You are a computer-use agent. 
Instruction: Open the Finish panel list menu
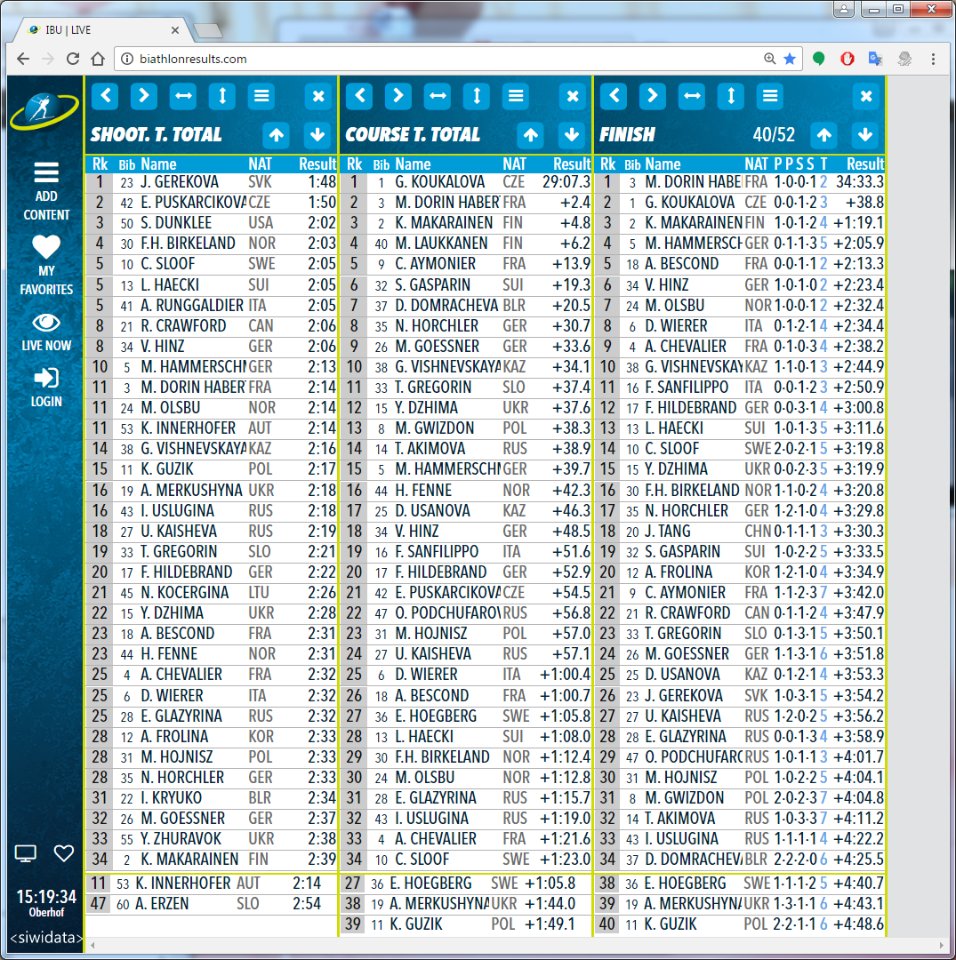point(770,96)
